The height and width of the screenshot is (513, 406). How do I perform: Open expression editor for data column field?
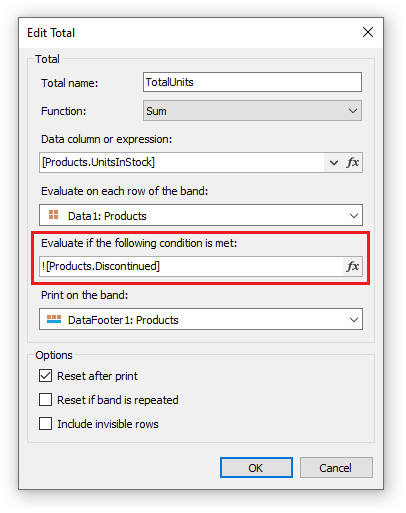(x=353, y=163)
